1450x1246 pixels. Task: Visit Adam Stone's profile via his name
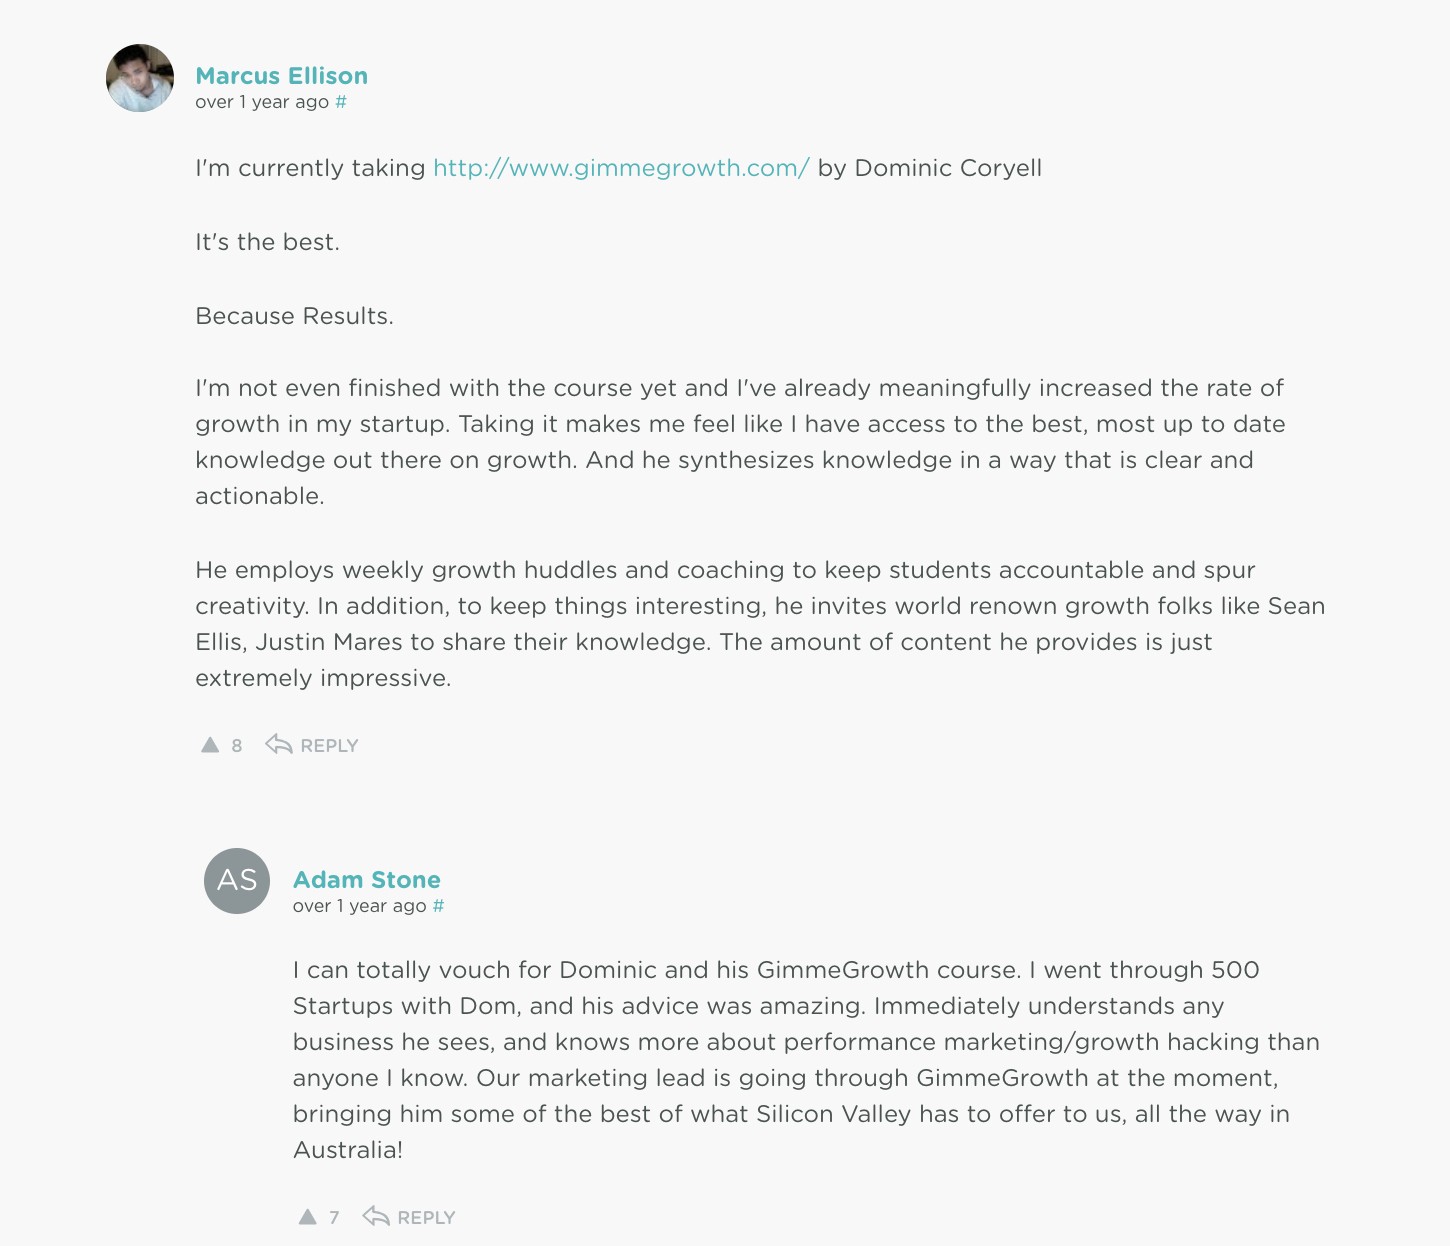tap(367, 880)
